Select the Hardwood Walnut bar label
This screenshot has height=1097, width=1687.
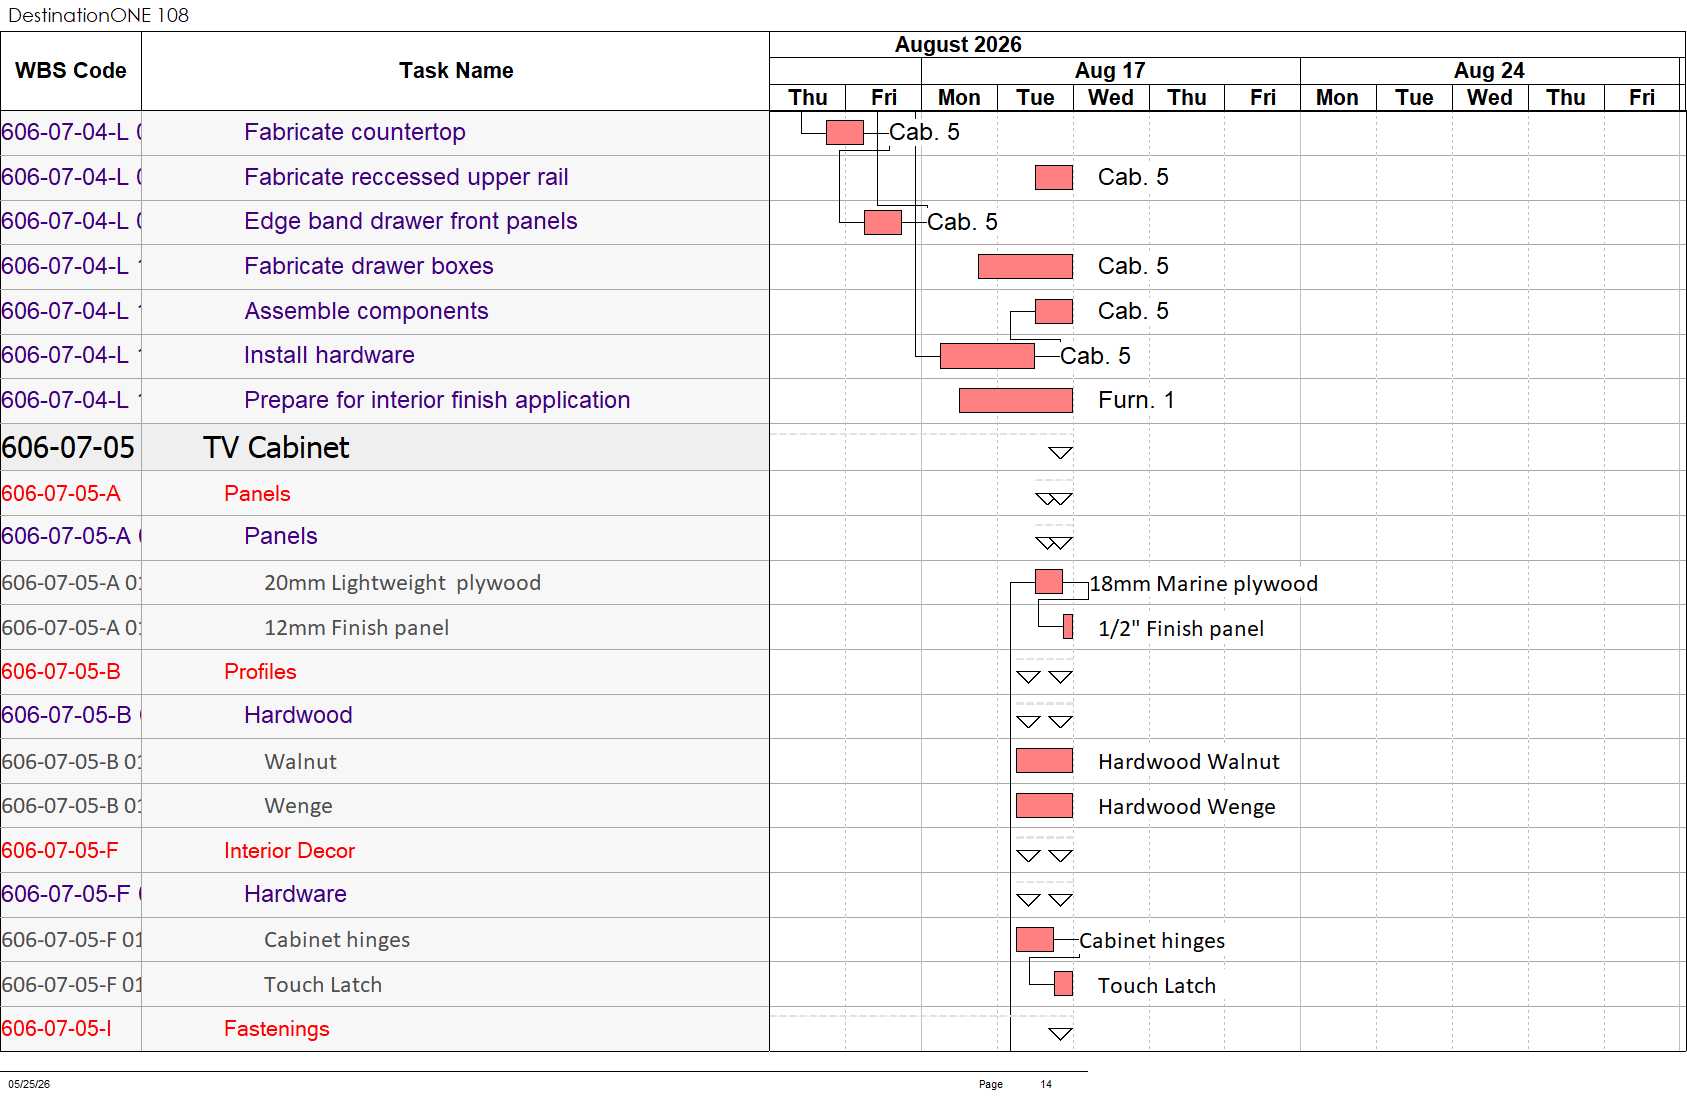tap(1189, 762)
